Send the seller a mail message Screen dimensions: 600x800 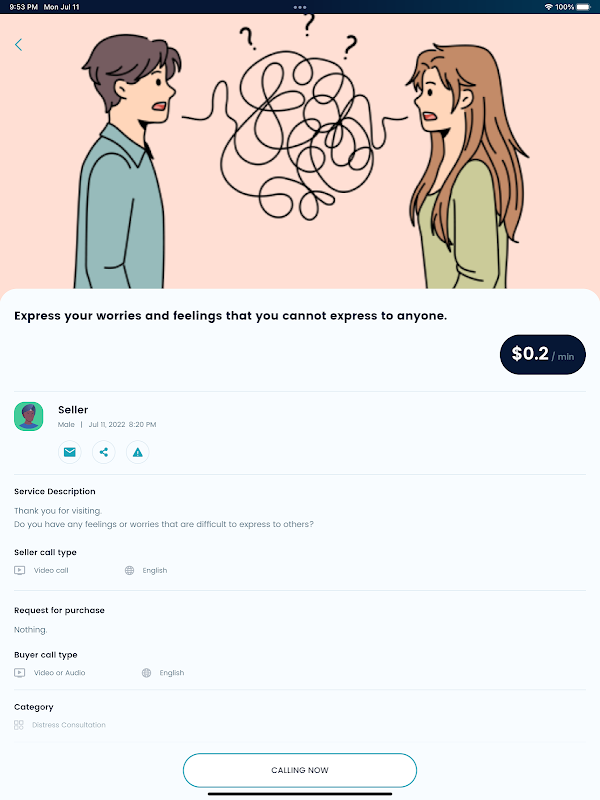[69, 452]
